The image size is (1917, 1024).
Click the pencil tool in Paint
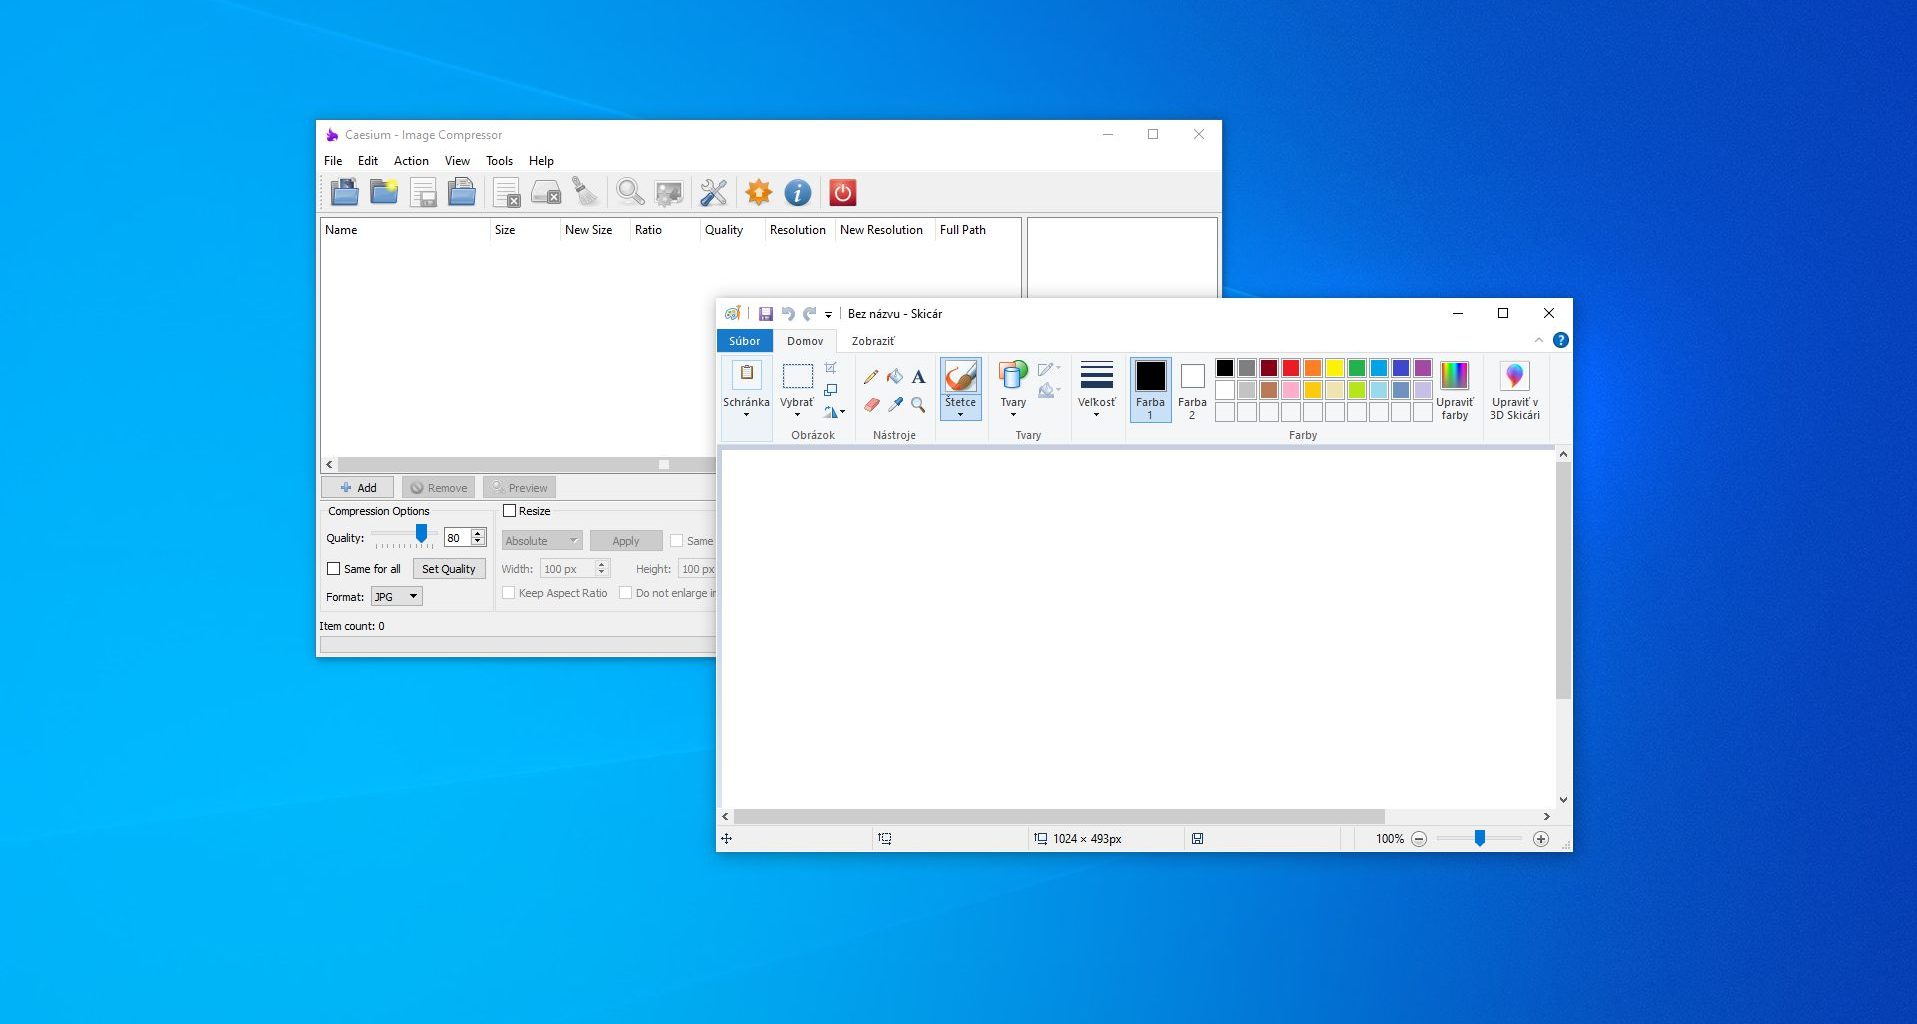(871, 377)
